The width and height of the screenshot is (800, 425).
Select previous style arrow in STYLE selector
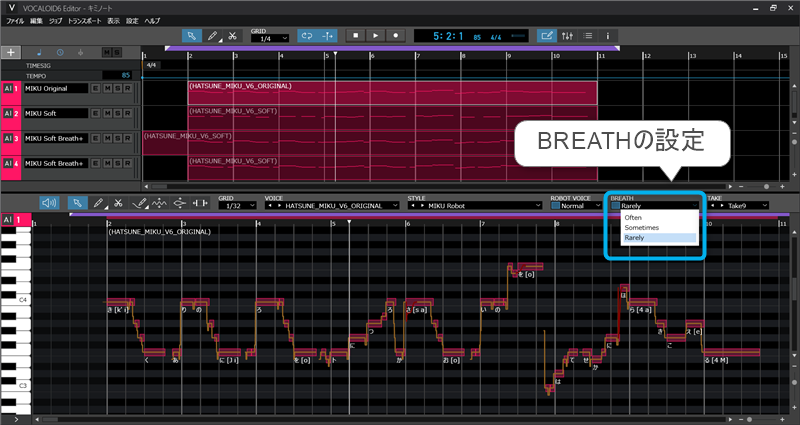coord(411,206)
